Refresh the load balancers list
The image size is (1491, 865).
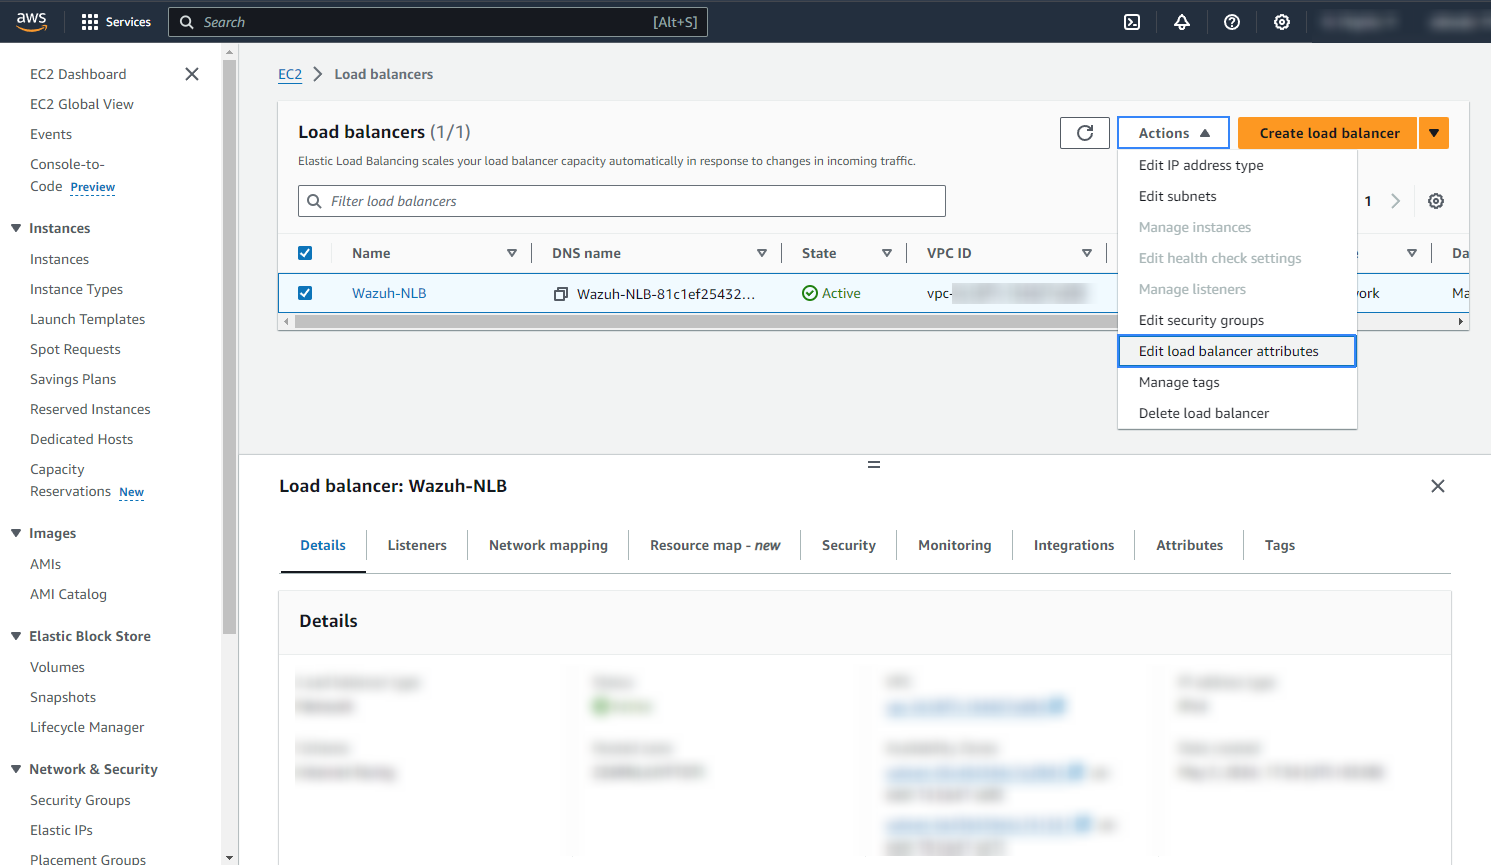click(1085, 133)
